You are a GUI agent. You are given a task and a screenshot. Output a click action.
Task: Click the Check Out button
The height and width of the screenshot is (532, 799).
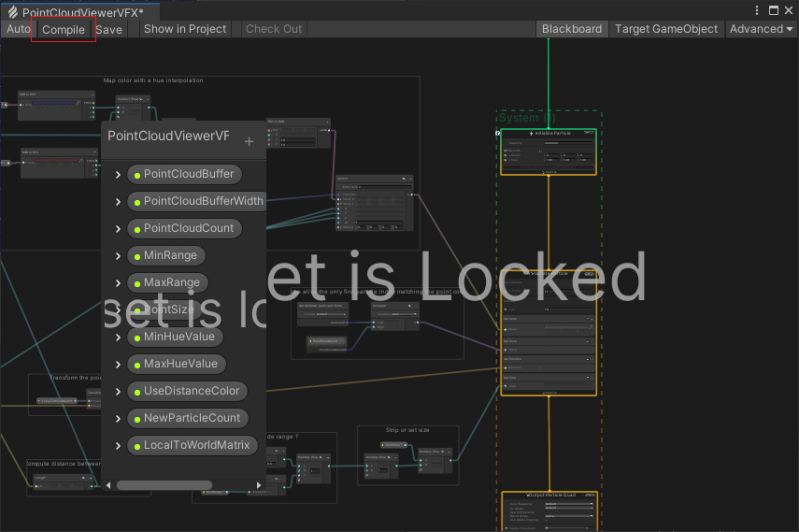tap(274, 29)
